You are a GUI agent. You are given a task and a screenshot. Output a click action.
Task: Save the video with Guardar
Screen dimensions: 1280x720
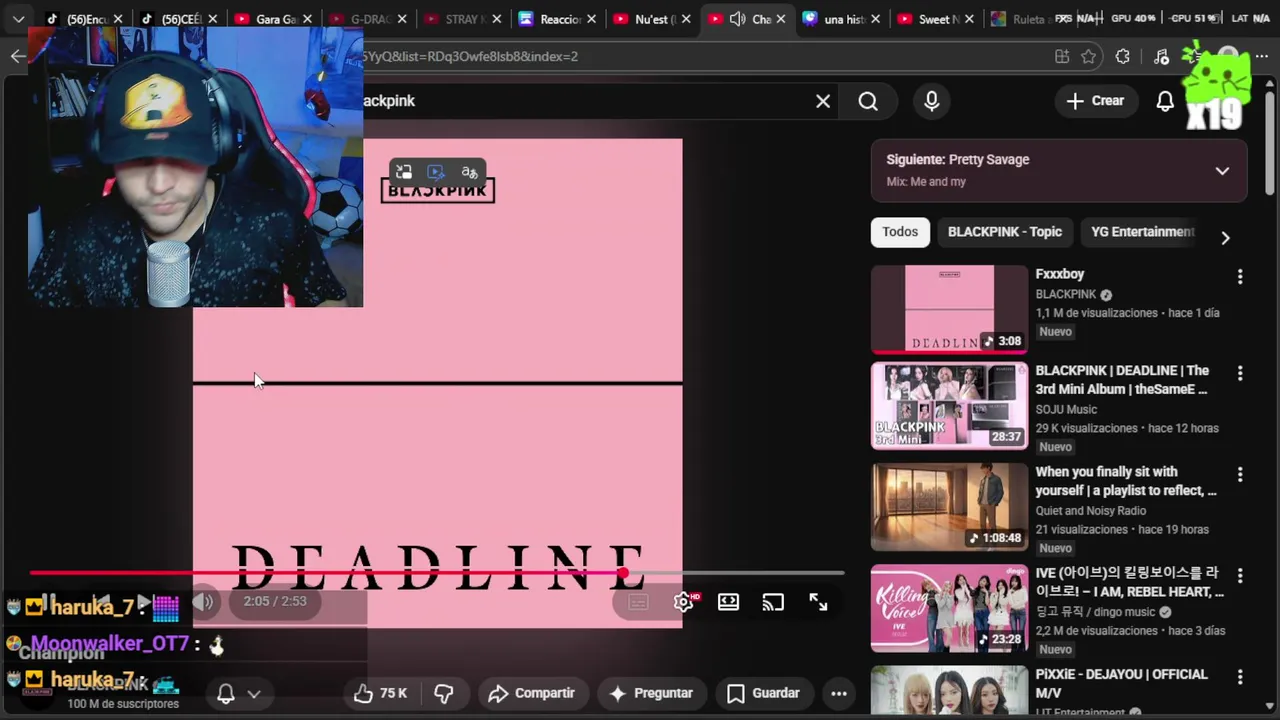click(764, 693)
